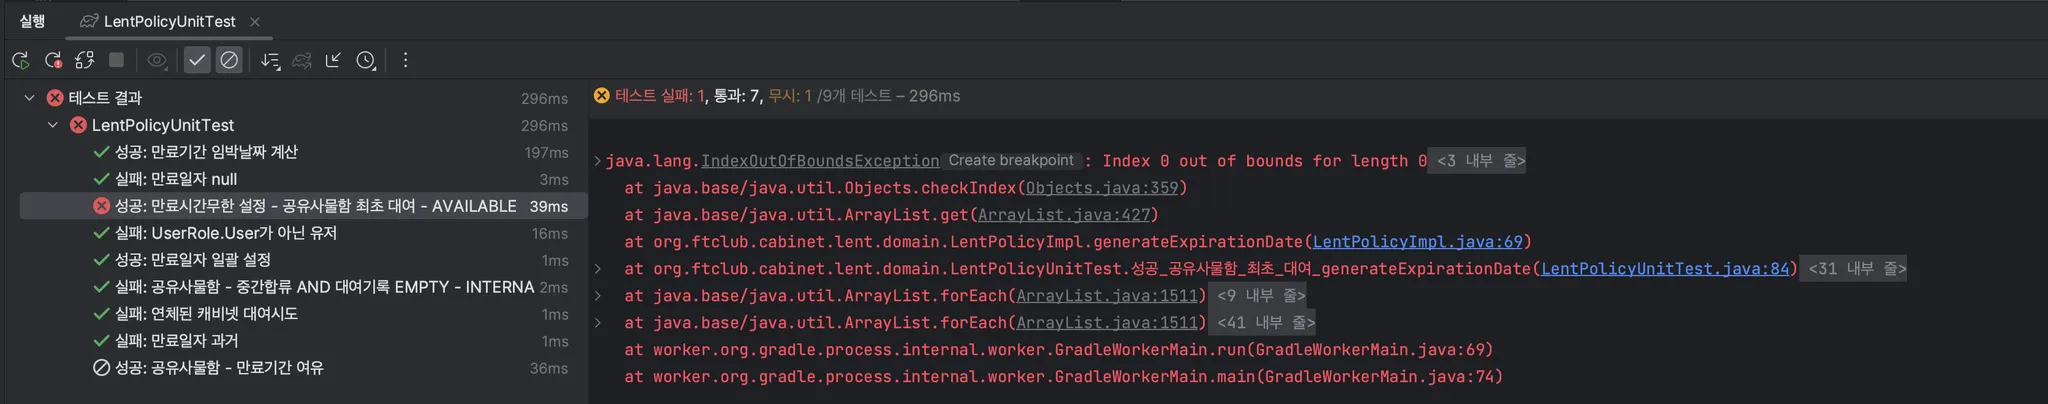
Task: Open the test history clock icon
Action: click(x=366, y=60)
